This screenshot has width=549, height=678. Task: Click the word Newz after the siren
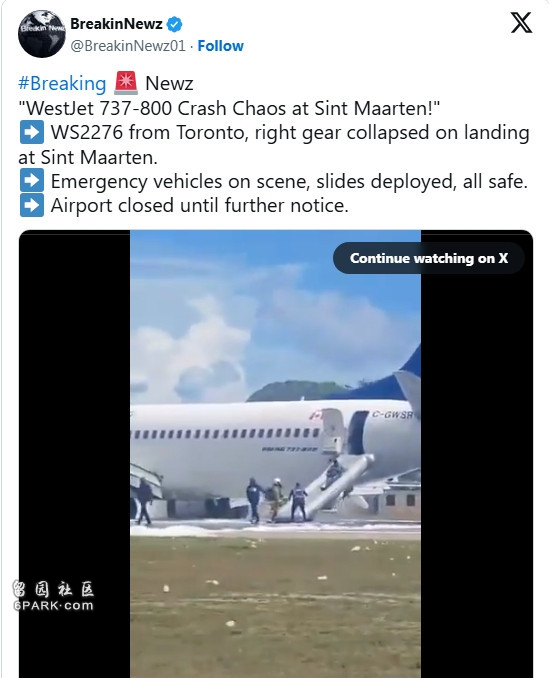(169, 83)
